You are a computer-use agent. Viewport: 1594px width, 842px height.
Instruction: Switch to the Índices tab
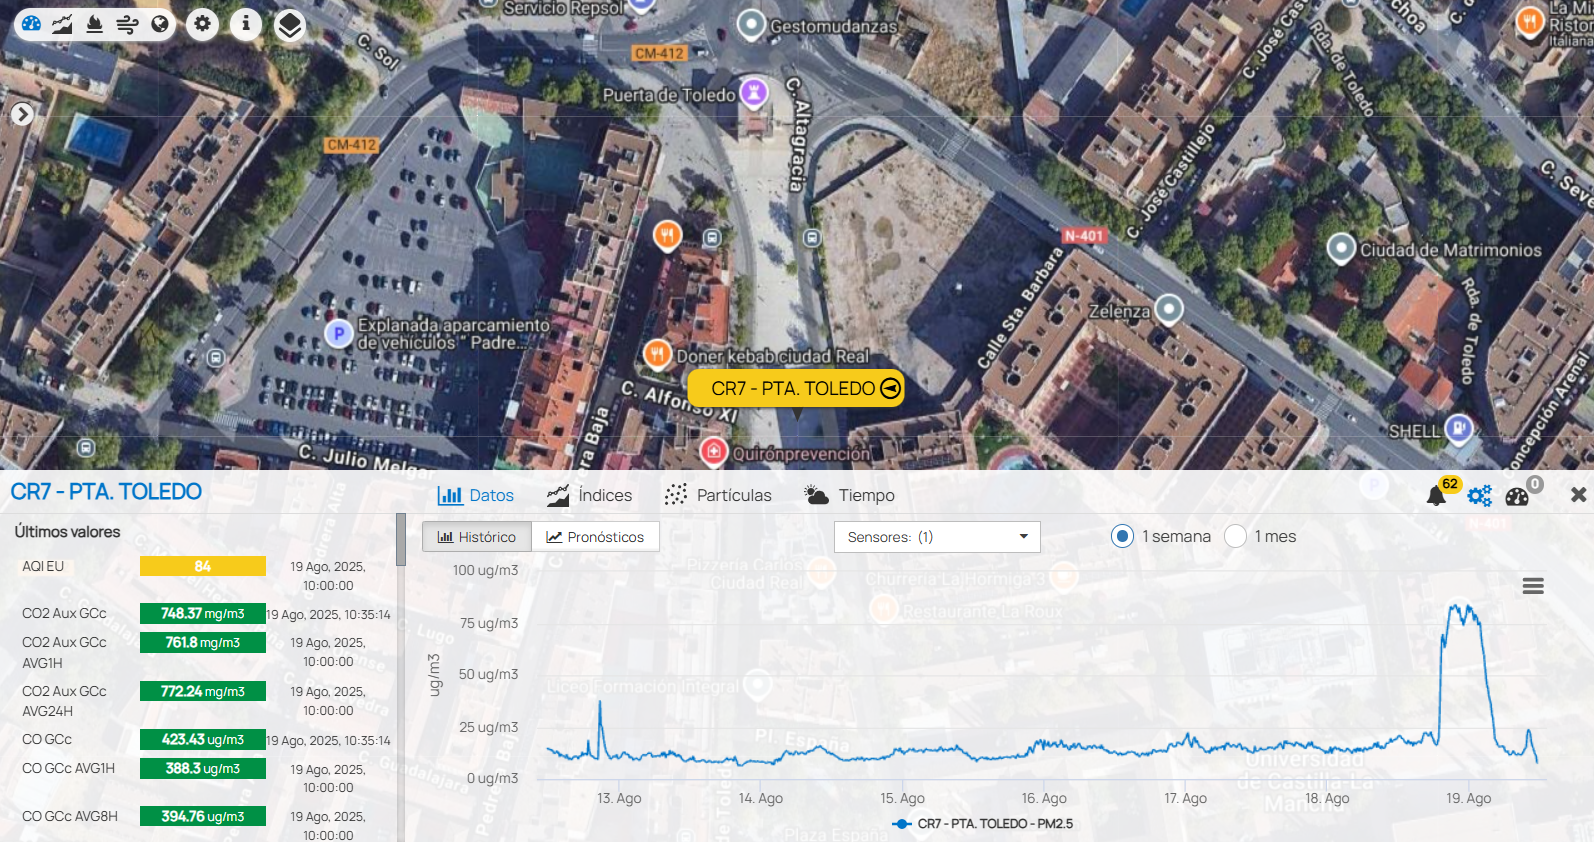pyautogui.click(x=590, y=495)
